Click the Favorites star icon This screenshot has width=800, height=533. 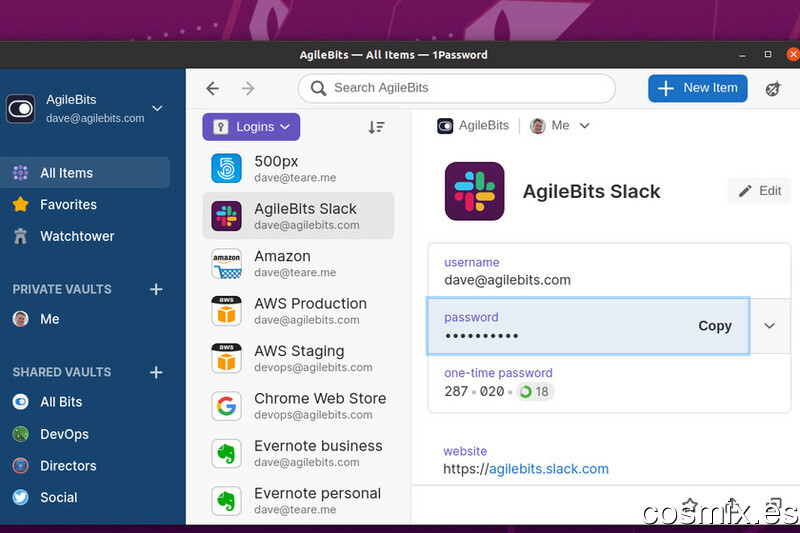click(x=20, y=205)
